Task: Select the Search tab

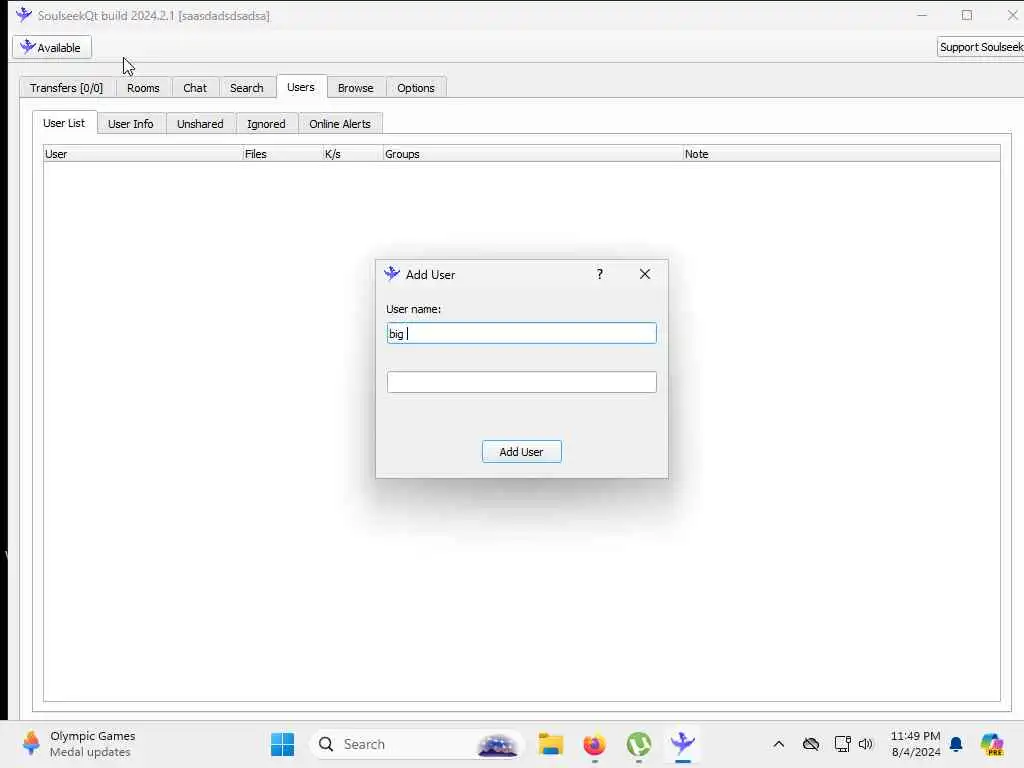Action: tap(246, 88)
